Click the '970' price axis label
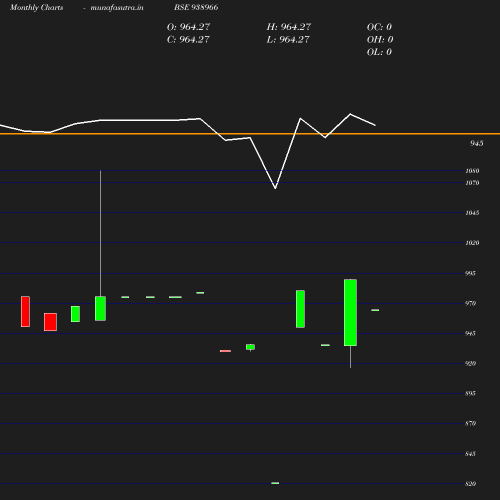 pyautogui.click(x=470, y=303)
